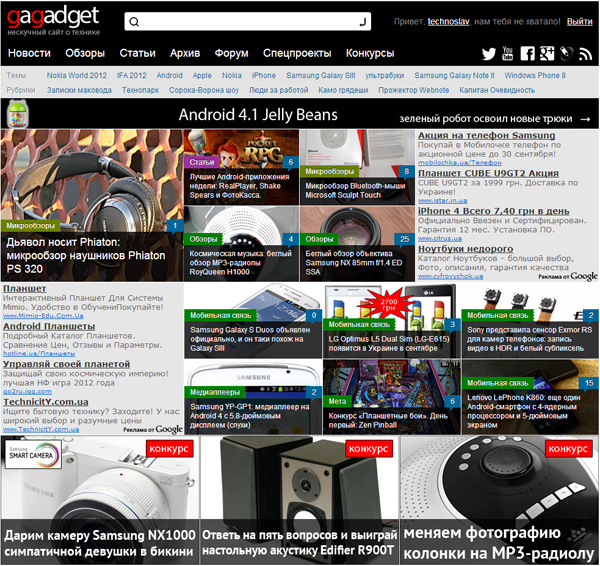Open the Windows Phone 8 topic
600x566 pixels.
(x=535, y=75)
